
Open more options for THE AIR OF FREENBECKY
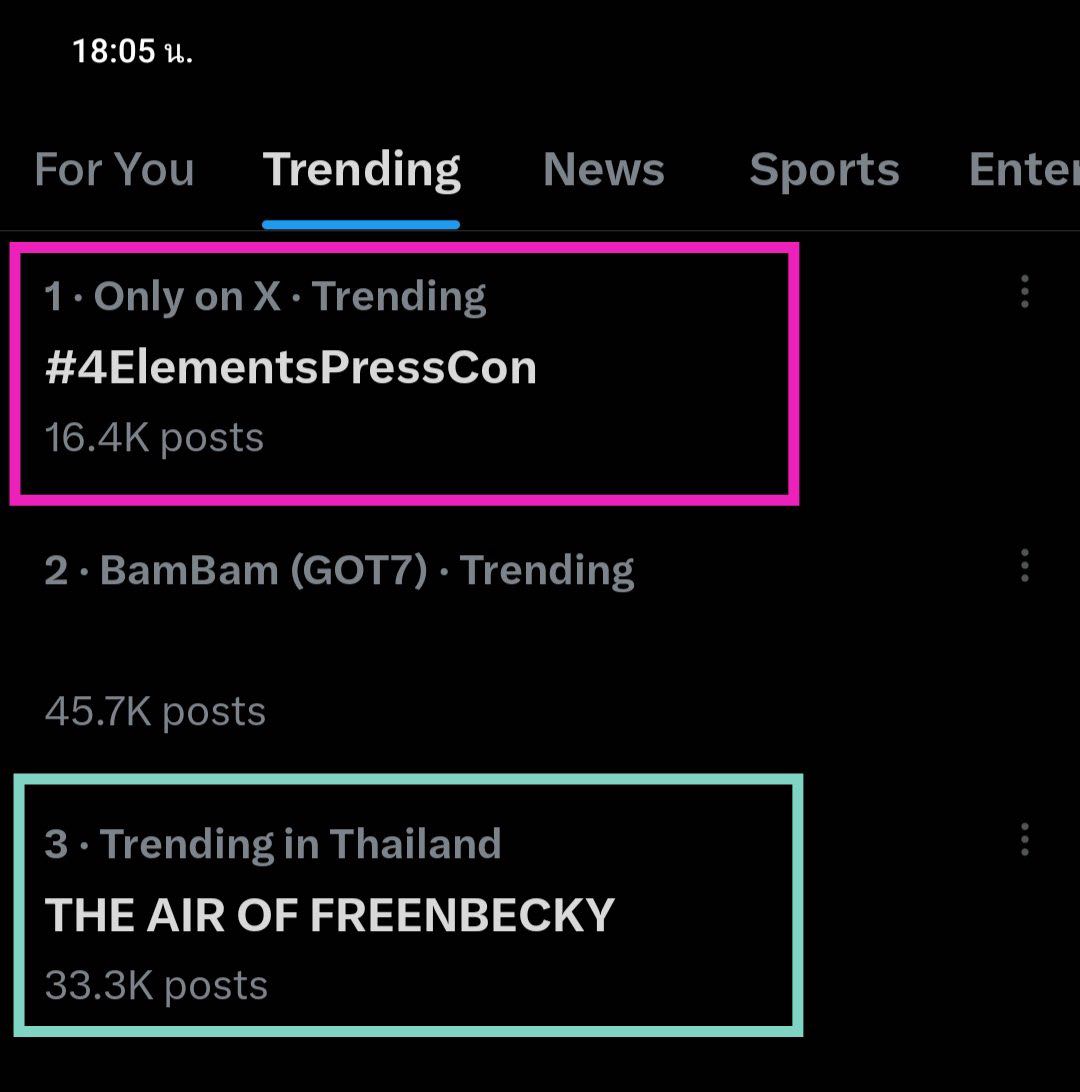point(1024,840)
